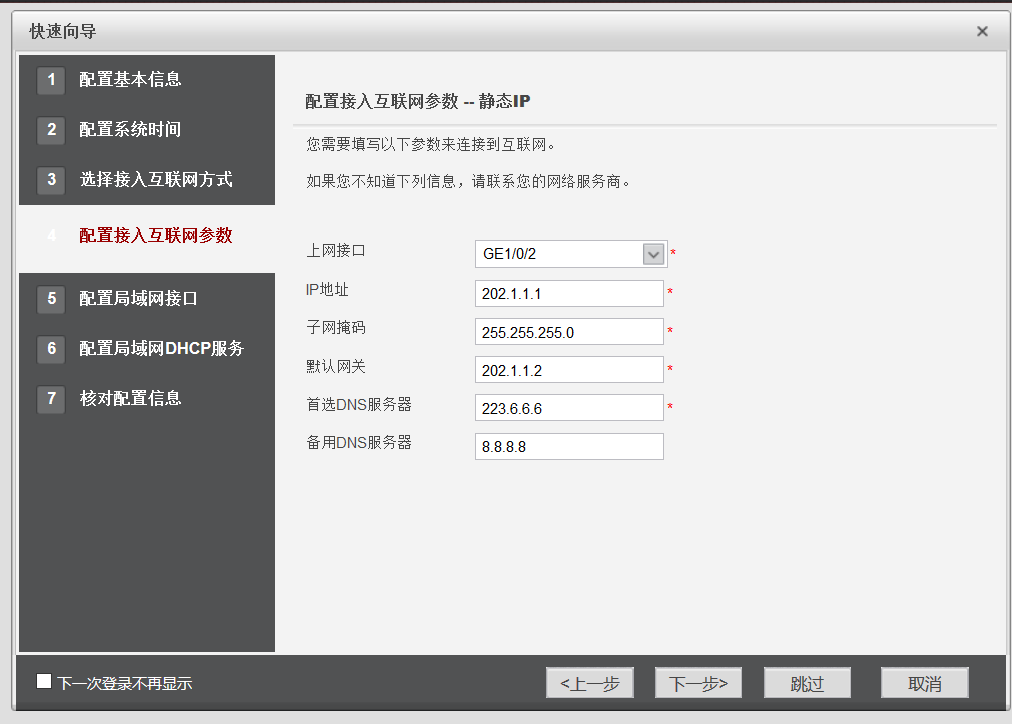Click the step number 3 badge
1012x724 pixels.
click(x=51, y=180)
